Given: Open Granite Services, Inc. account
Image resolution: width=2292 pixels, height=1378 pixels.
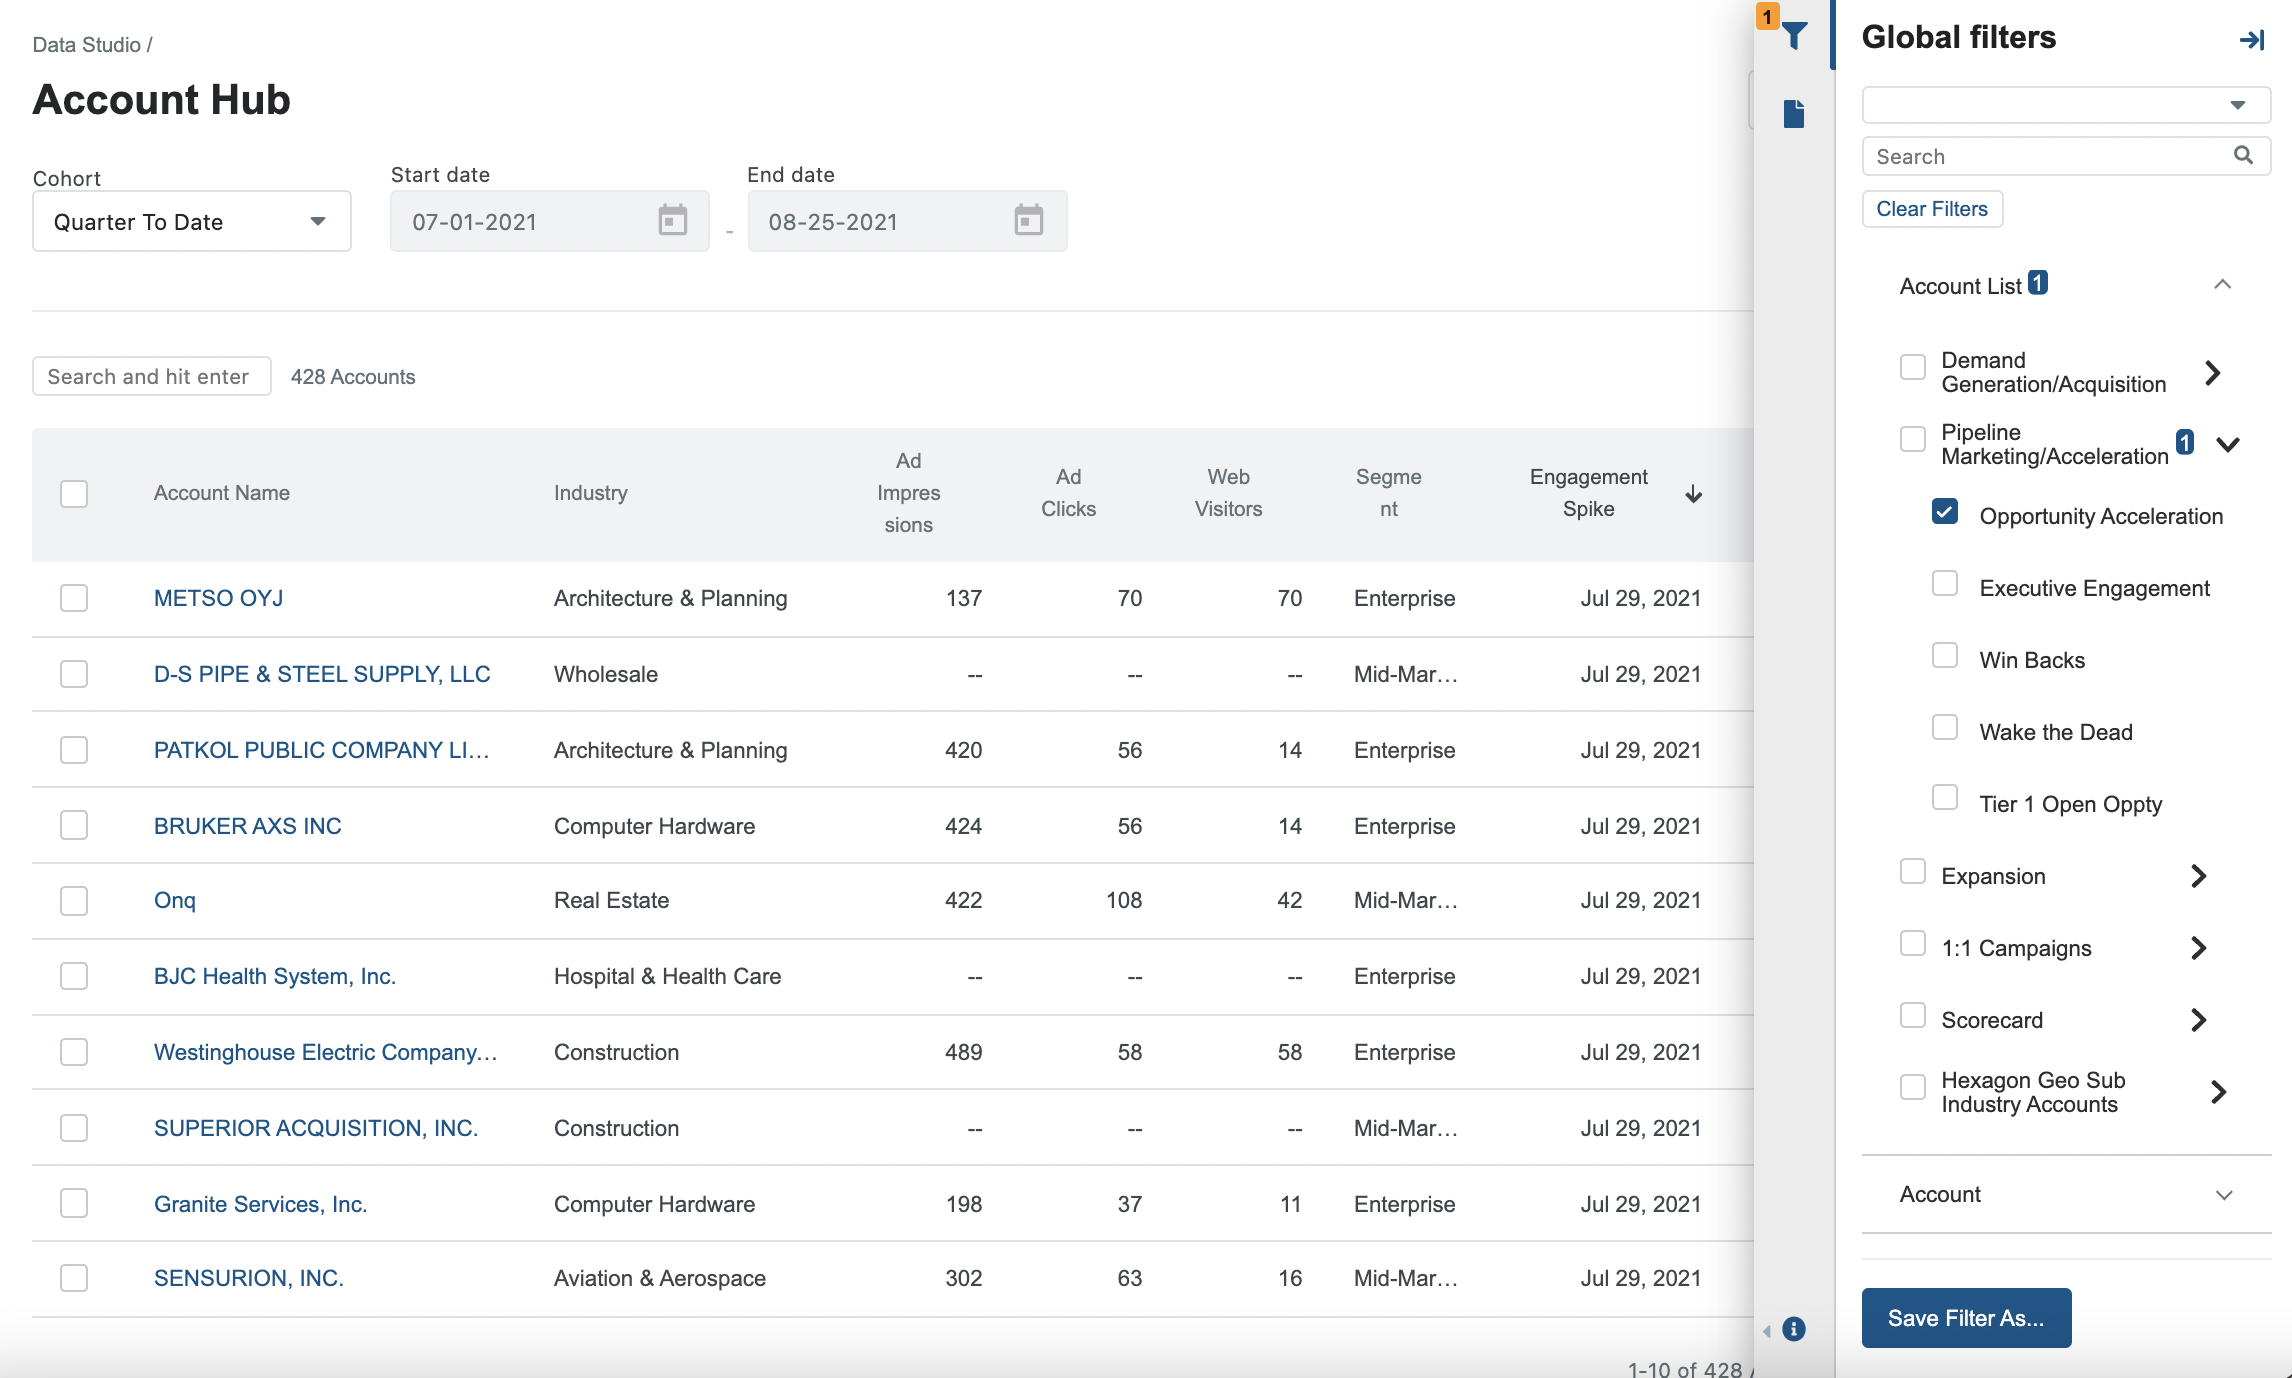Looking at the screenshot, I should click(x=261, y=1204).
